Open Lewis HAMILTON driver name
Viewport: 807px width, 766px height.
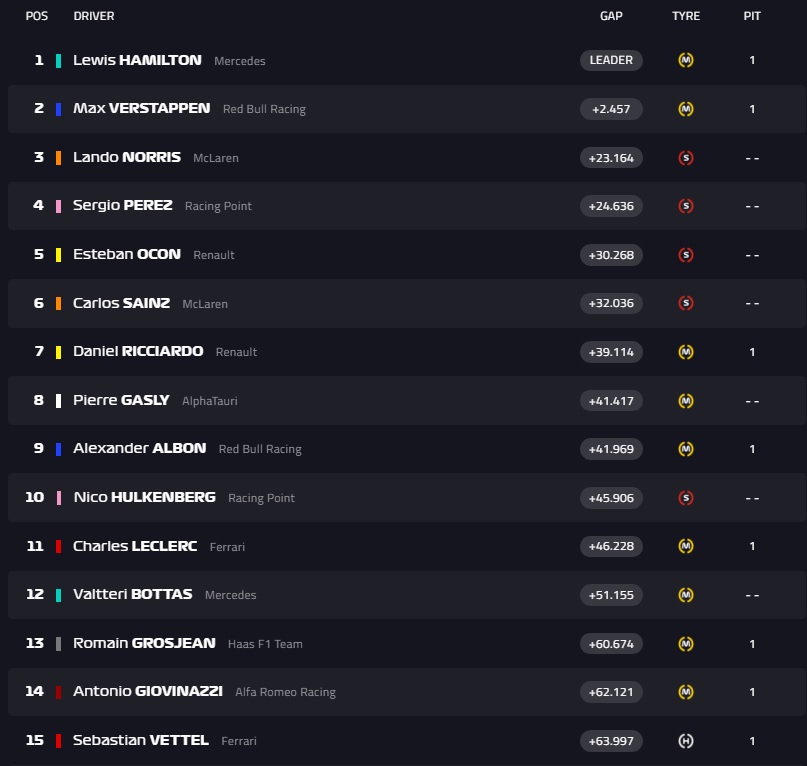137,60
